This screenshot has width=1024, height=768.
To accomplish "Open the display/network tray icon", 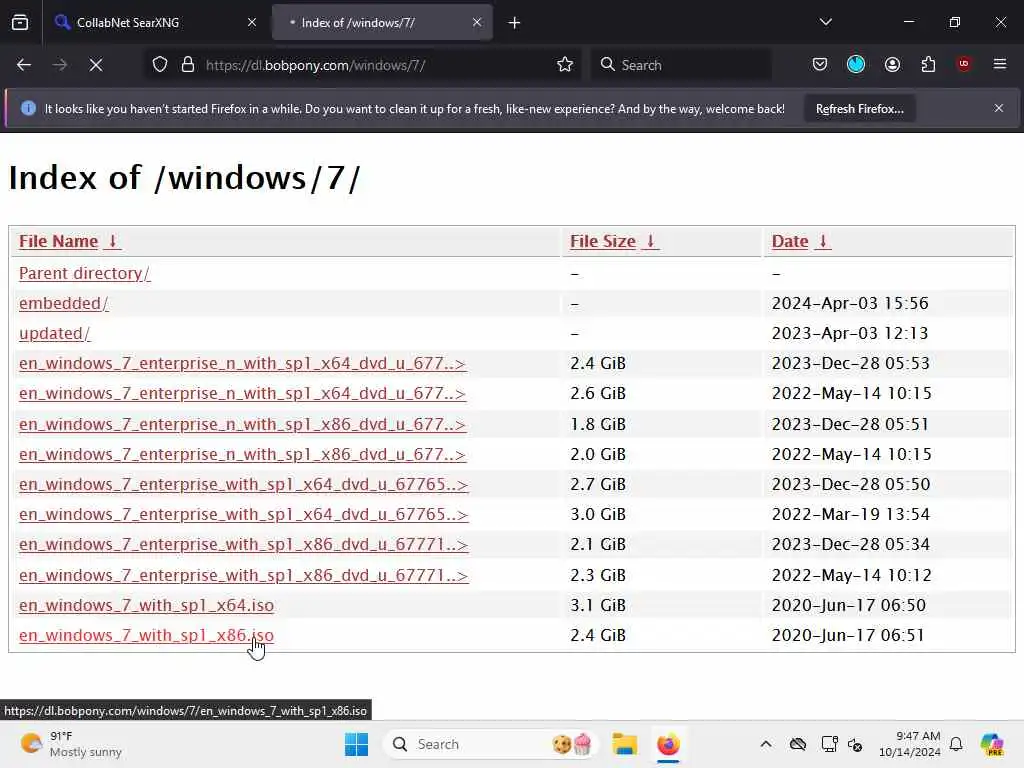I will pyautogui.click(x=829, y=744).
